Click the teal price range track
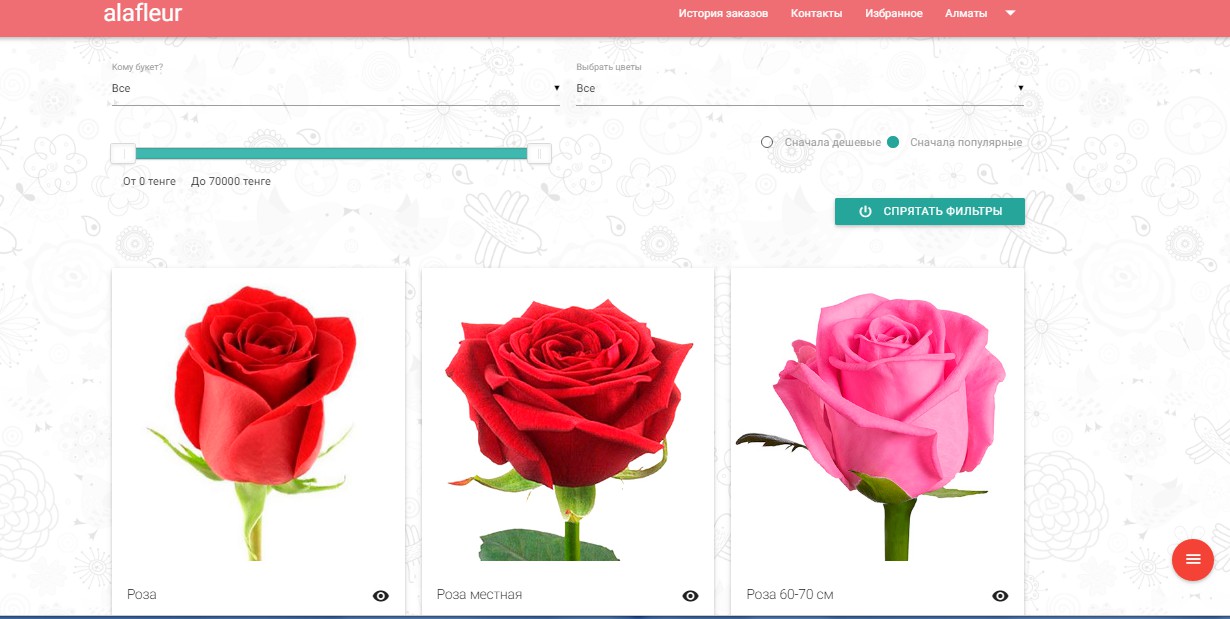 coord(331,153)
